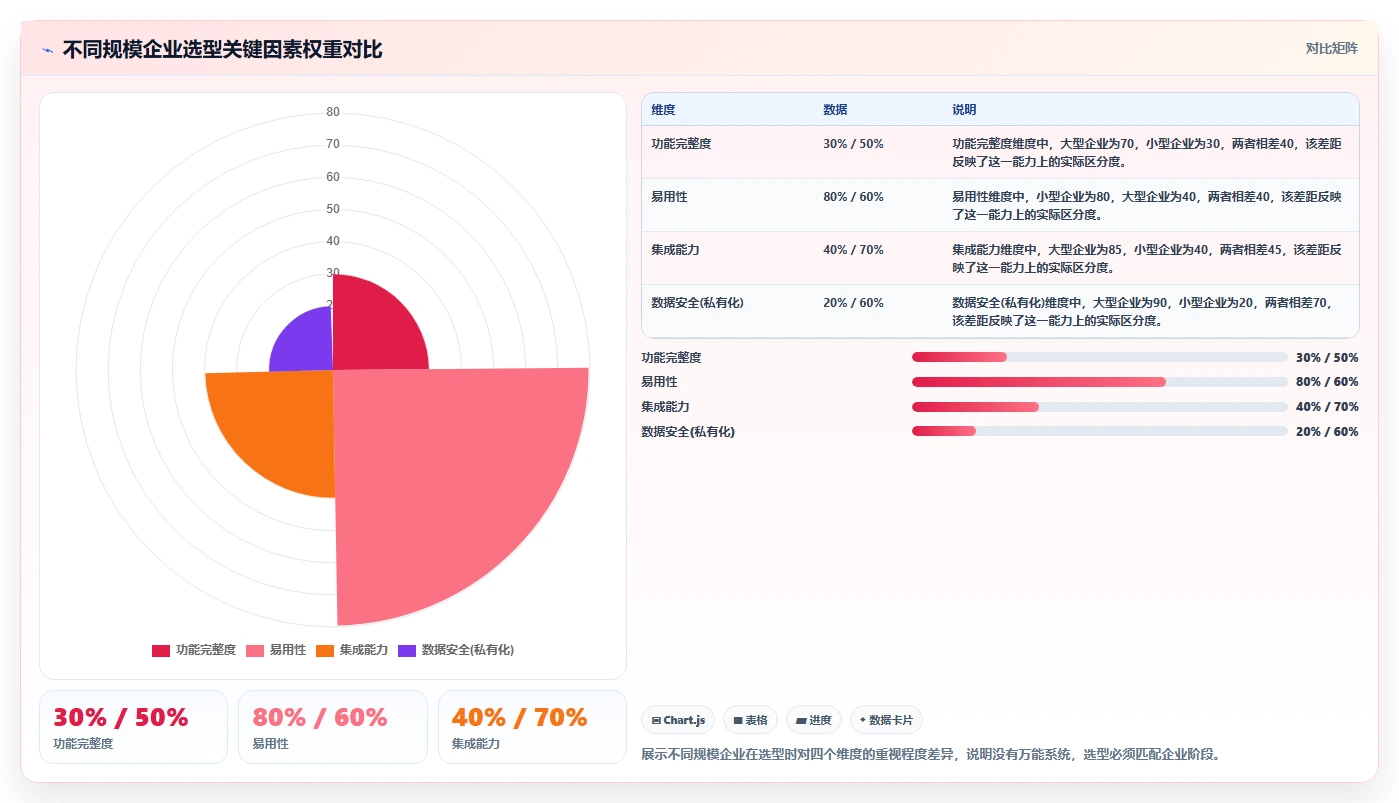Click the 功能完整度 description text in the table
The image size is (1399, 803).
tap(1147, 153)
